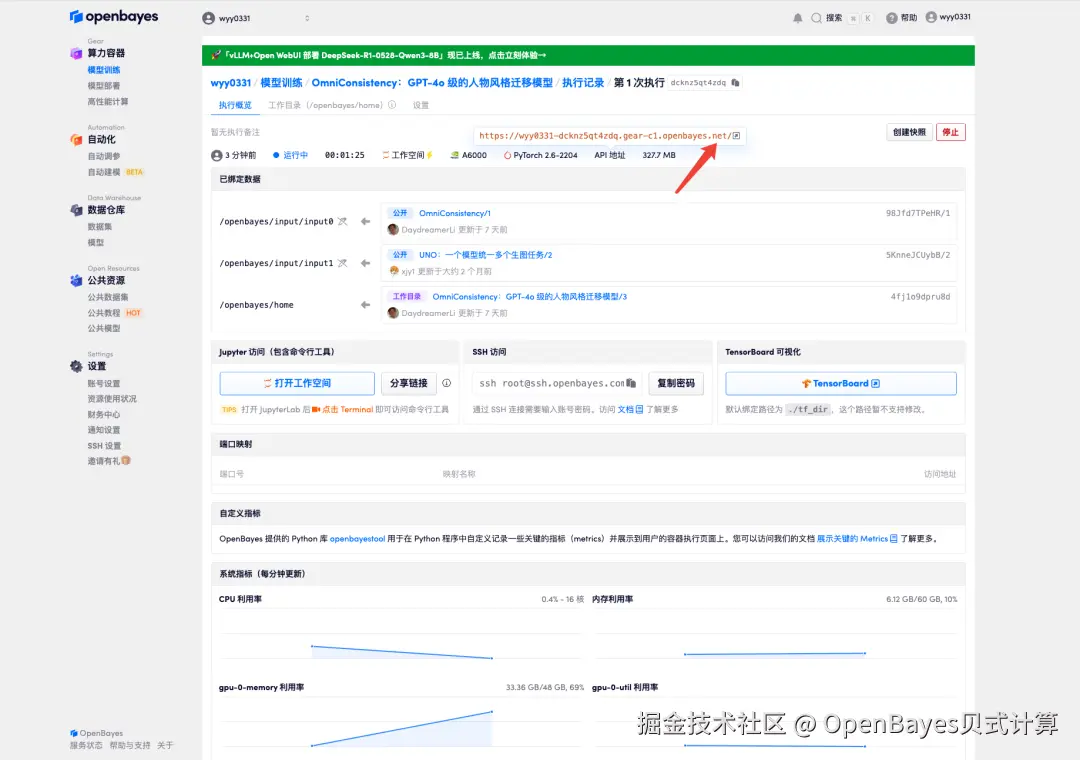Viewport: 1080px width, 760px height.
Task: Open 自动调参 in the sidebar
Action: (x=104, y=156)
